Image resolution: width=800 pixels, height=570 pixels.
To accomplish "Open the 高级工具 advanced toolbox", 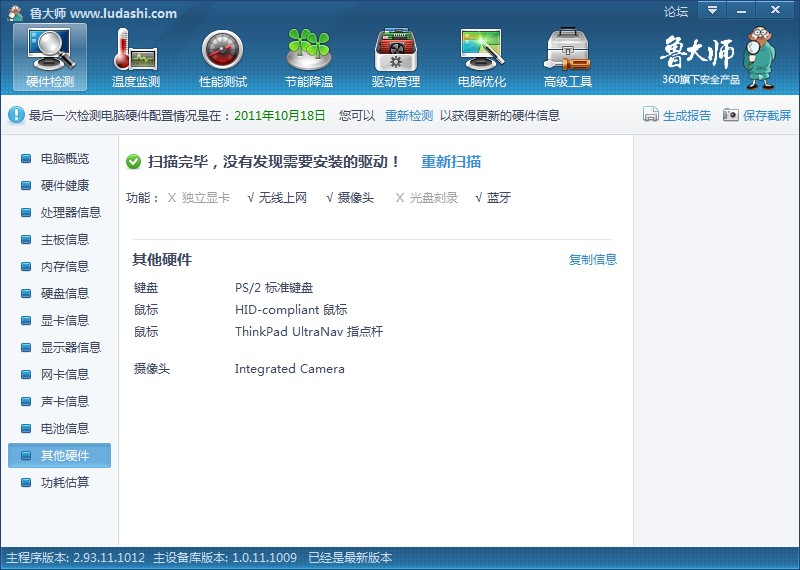I will click(568, 57).
